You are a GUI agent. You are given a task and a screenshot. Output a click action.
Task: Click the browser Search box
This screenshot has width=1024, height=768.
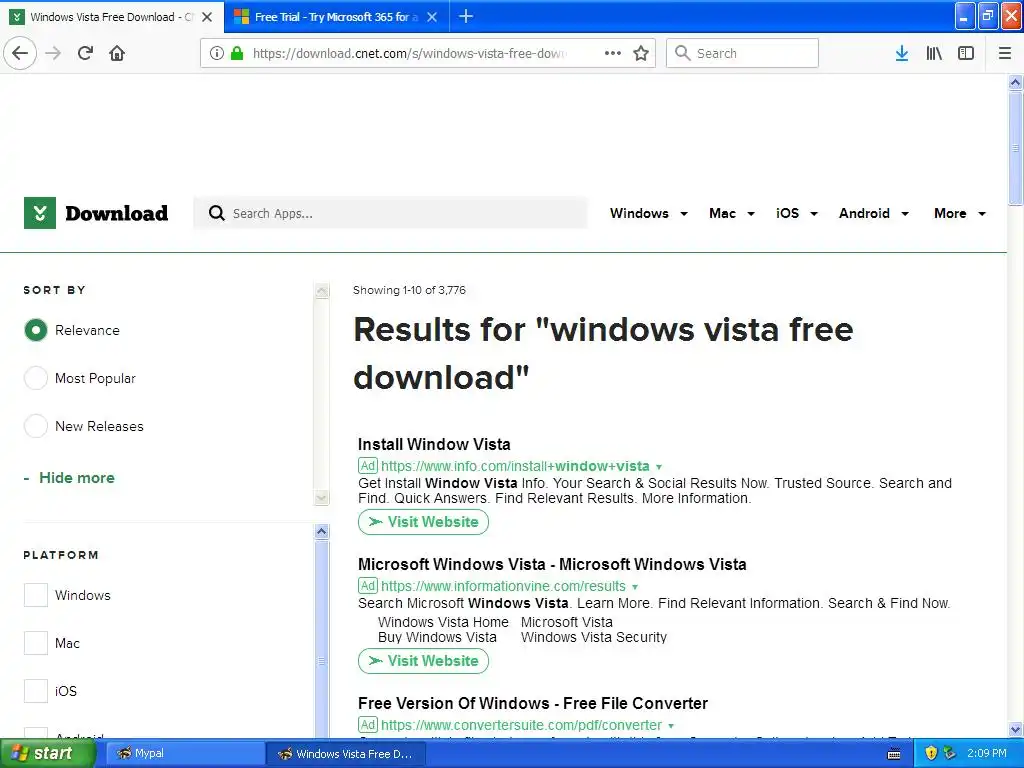(x=743, y=53)
